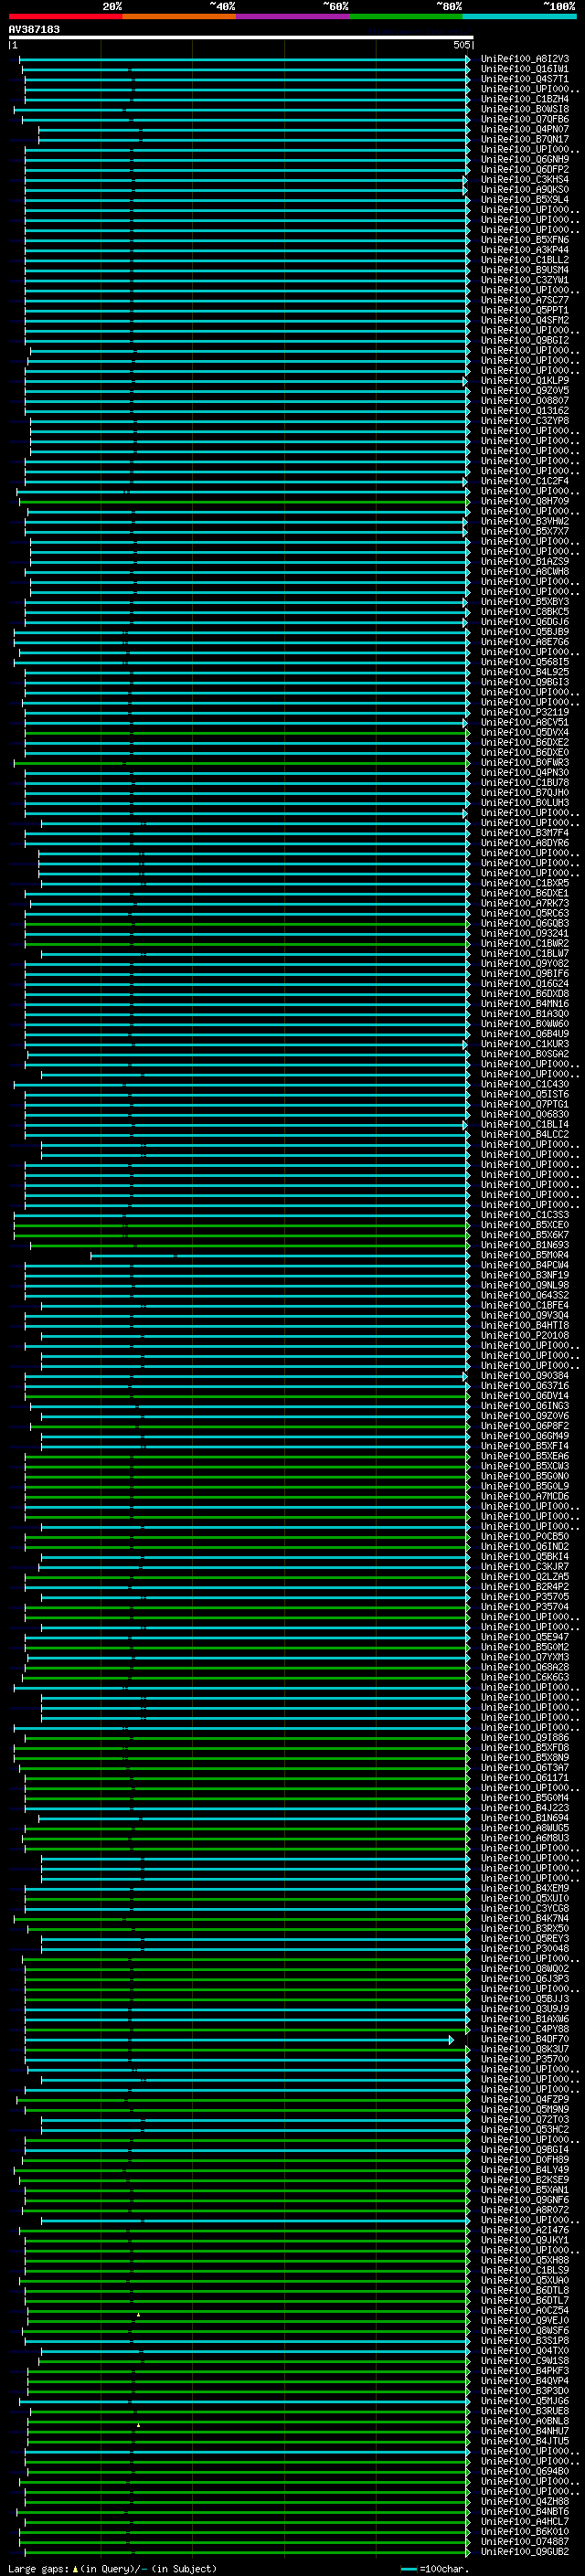Open hit UniRef100_A8I2V3

(525, 59)
